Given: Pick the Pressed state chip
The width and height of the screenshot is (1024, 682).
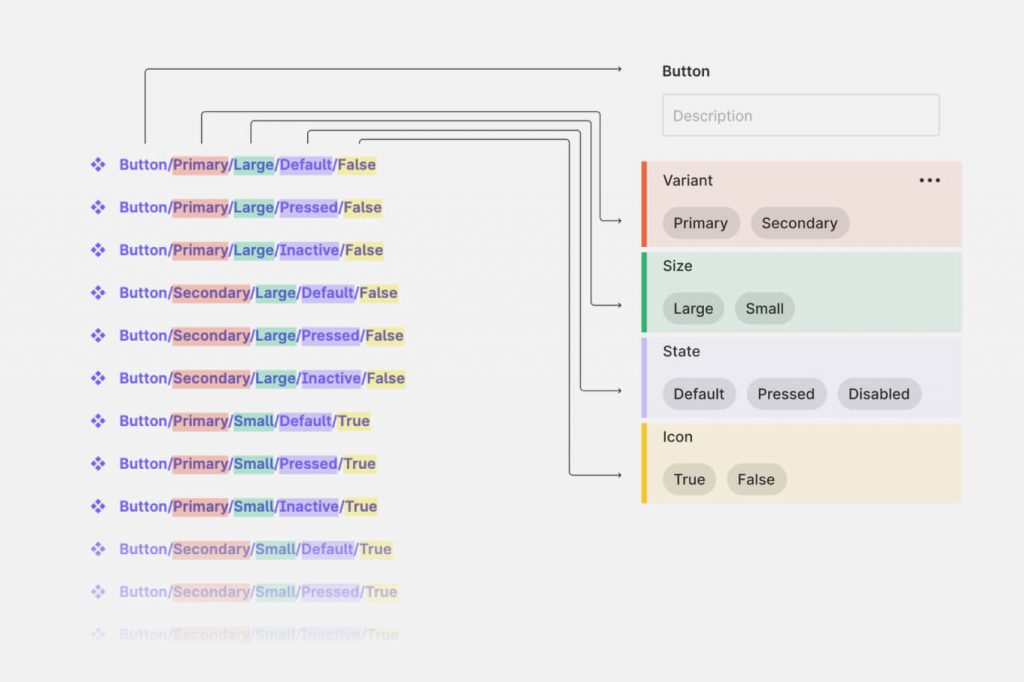Looking at the screenshot, I should point(786,394).
